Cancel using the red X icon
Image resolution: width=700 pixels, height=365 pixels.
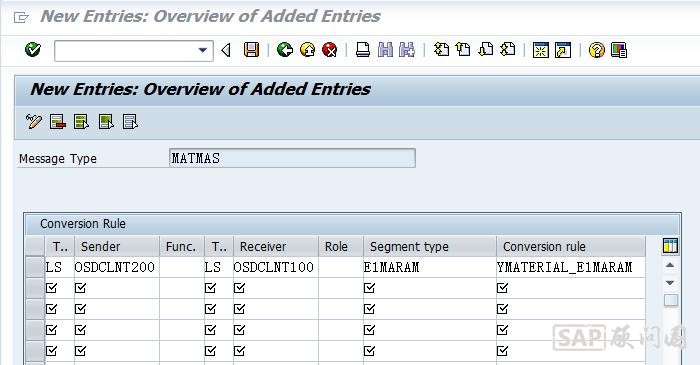coord(329,50)
